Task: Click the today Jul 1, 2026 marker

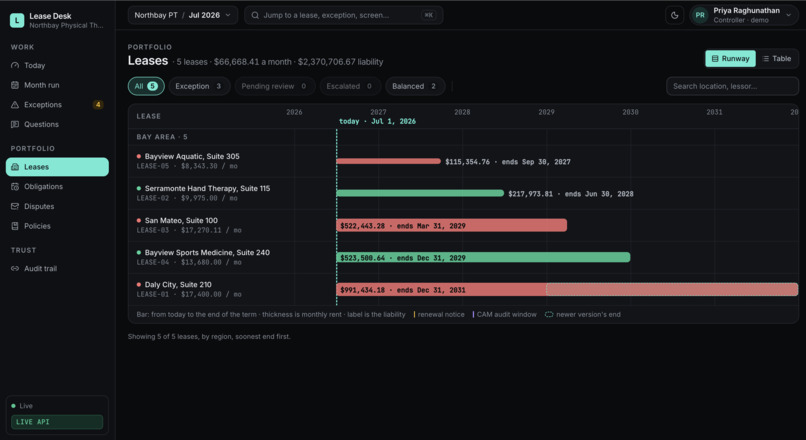Action: [377, 121]
